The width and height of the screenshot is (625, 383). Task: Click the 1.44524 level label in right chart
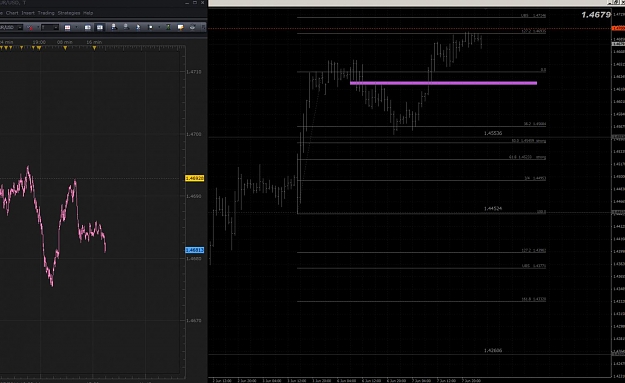tap(493, 208)
